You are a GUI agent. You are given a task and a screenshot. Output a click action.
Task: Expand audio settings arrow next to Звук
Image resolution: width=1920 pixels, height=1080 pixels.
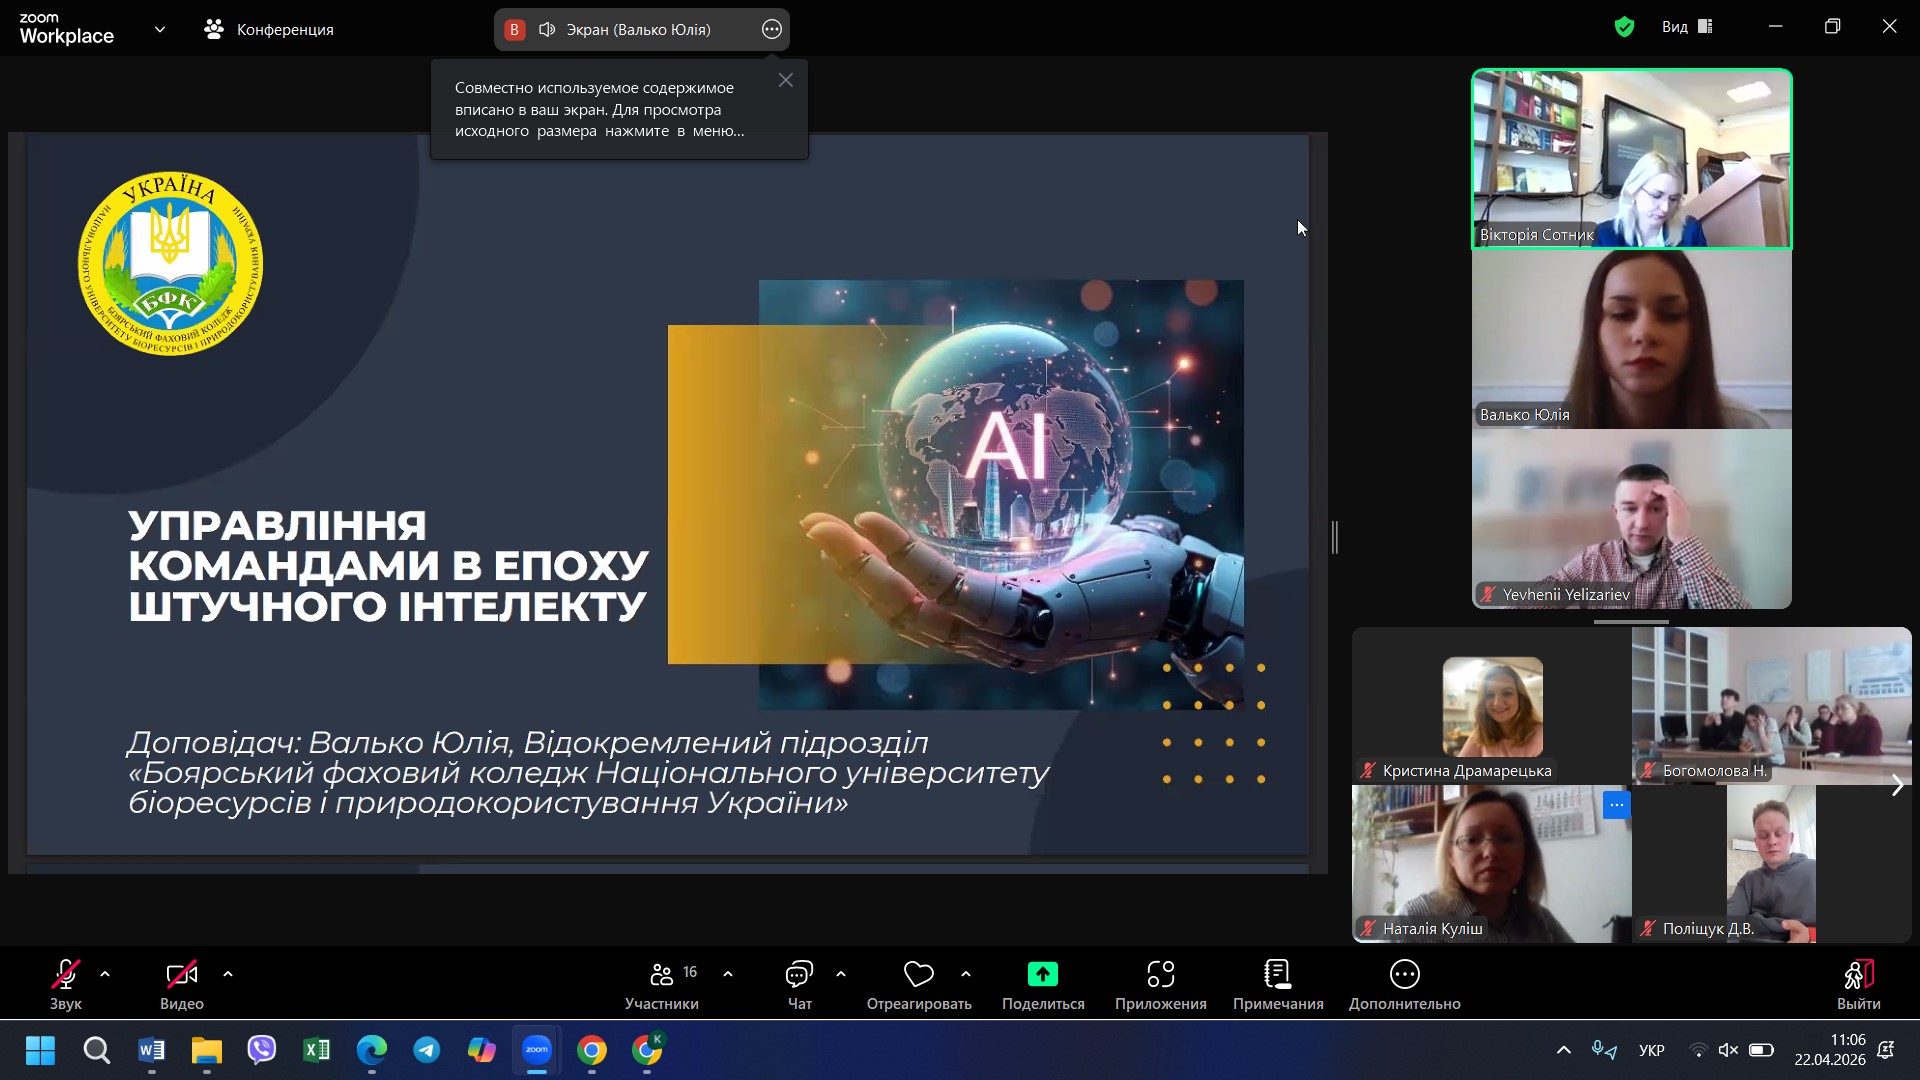(105, 974)
